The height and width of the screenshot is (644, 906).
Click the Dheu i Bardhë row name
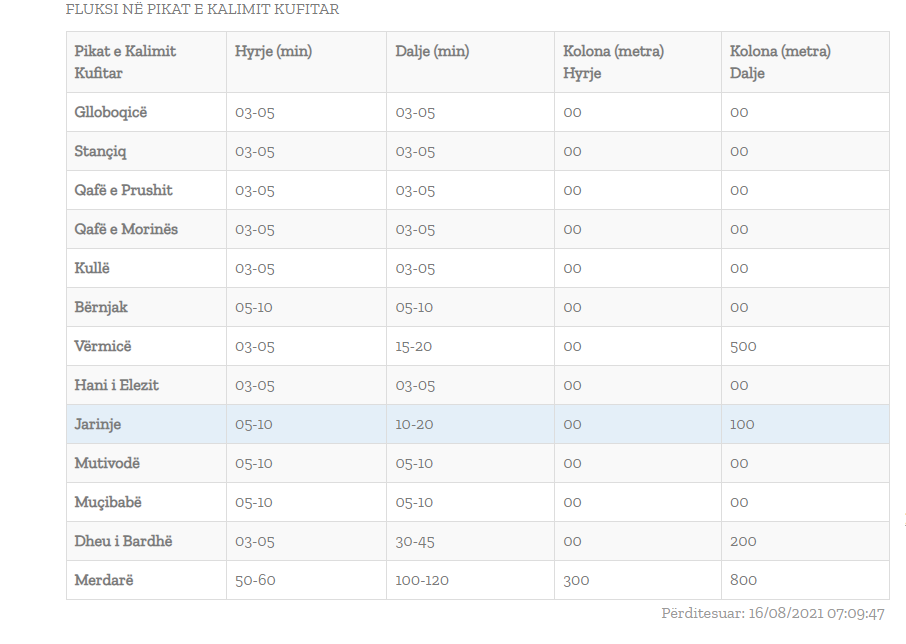pyautogui.click(x=123, y=541)
